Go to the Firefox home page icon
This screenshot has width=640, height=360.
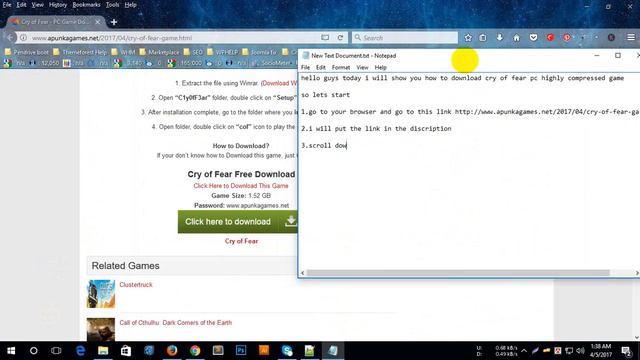(516, 38)
